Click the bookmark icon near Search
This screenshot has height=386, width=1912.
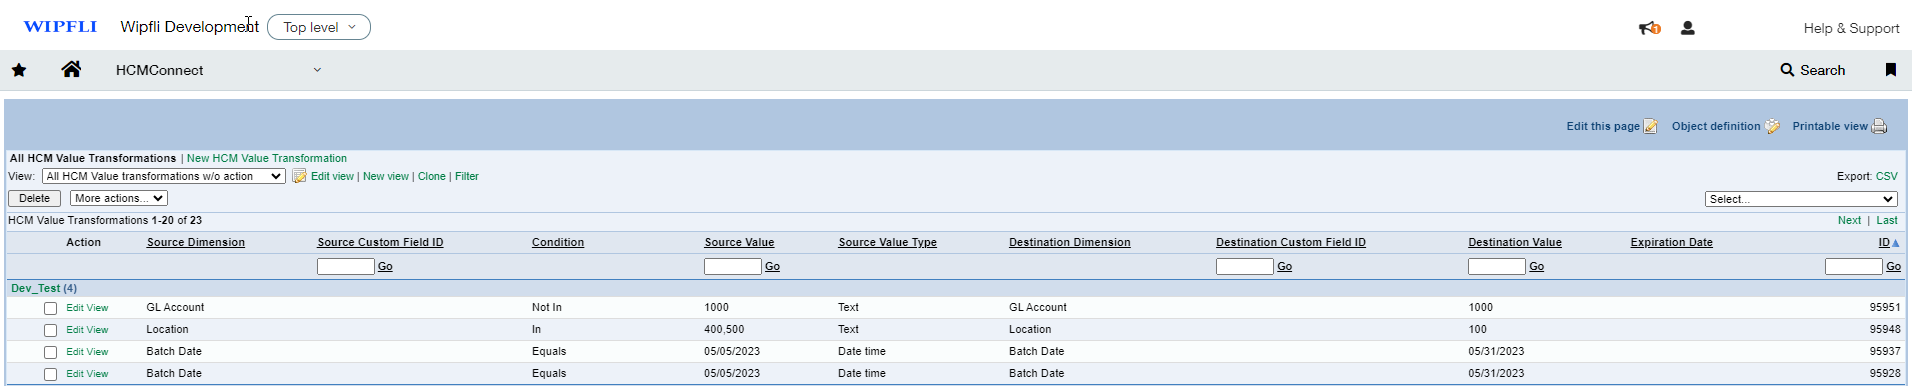1891,70
